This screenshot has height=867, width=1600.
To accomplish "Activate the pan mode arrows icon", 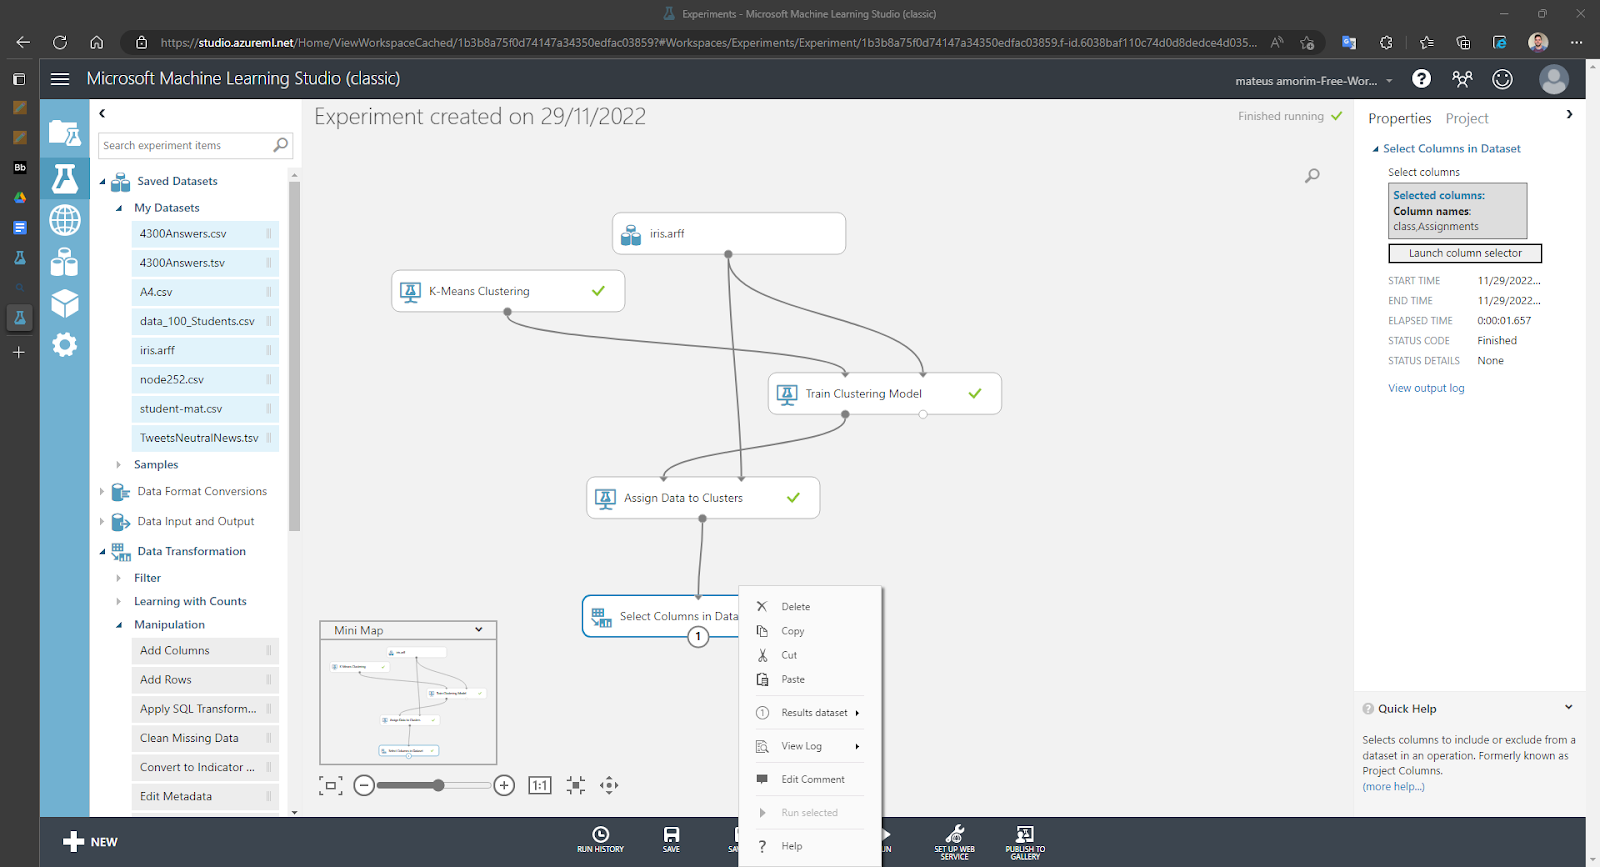I will pyautogui.click(x=609, y=786).
